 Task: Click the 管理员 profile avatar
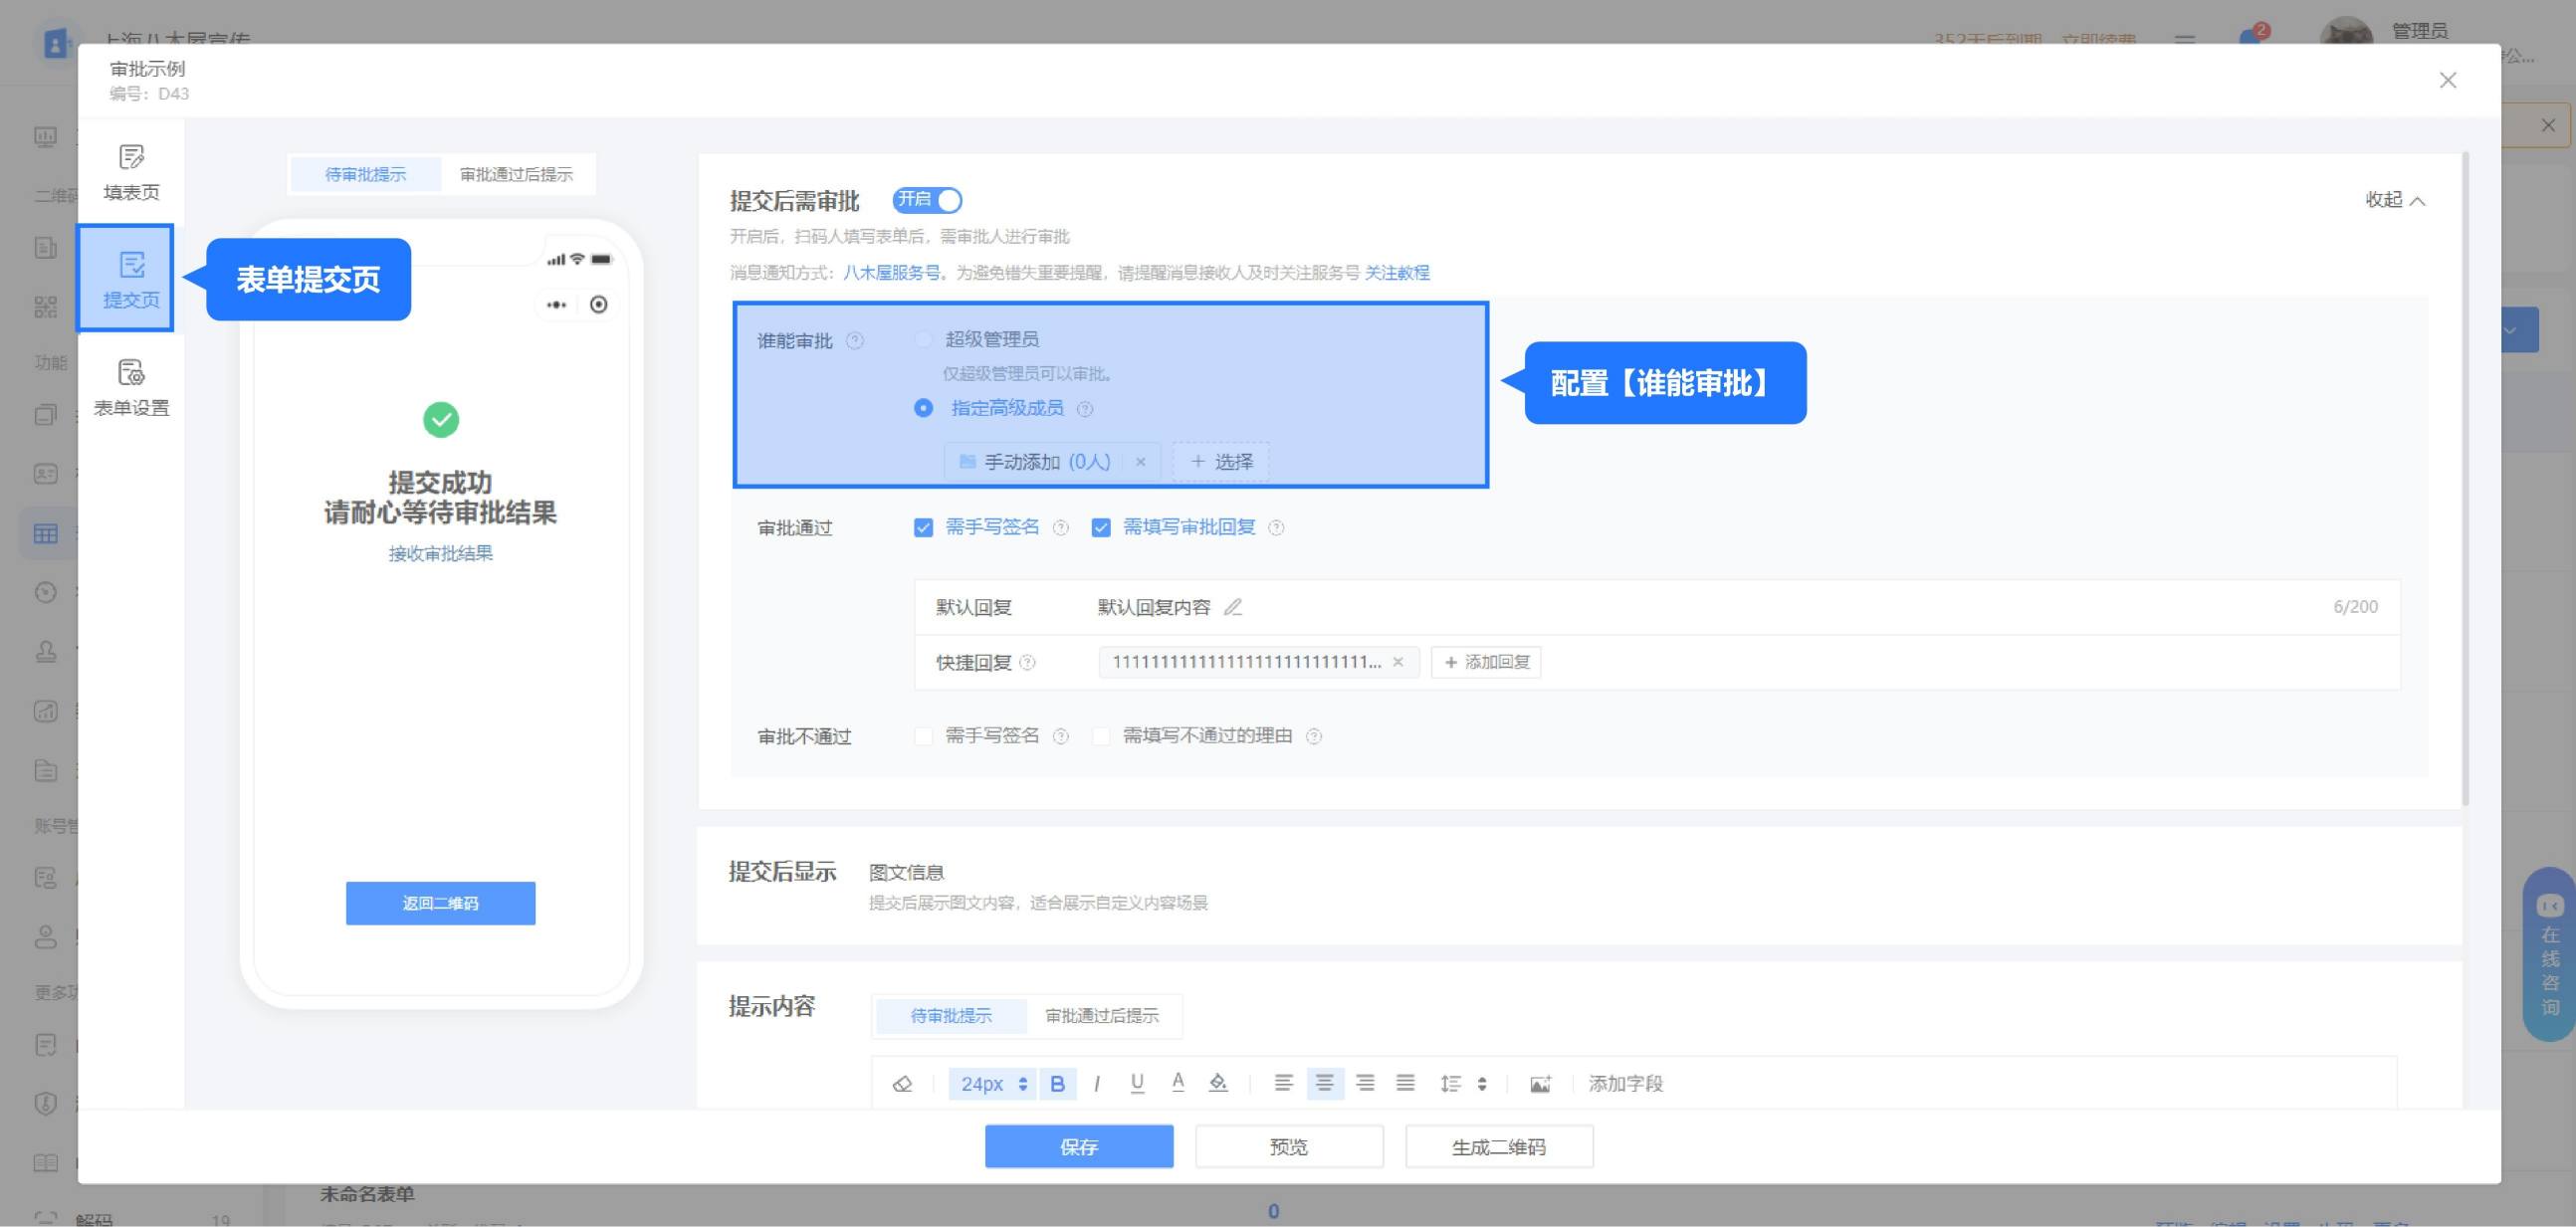pyautogui.click(x=2346, y=40)
